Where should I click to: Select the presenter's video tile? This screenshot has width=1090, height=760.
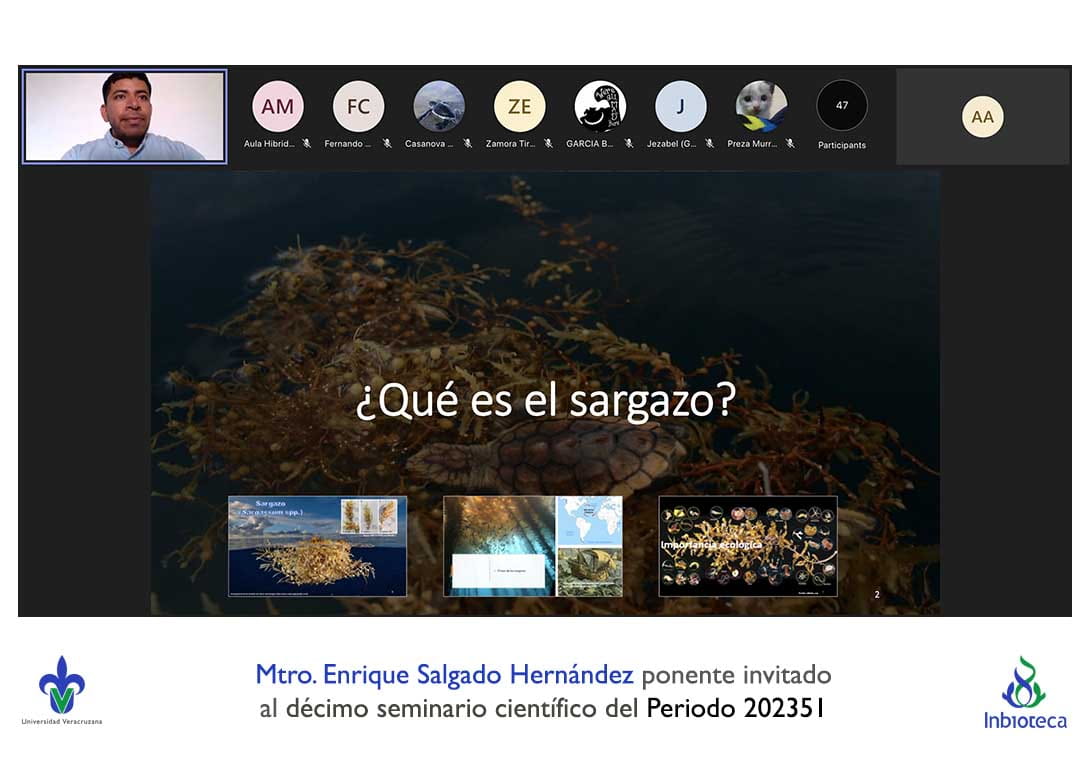125,116
